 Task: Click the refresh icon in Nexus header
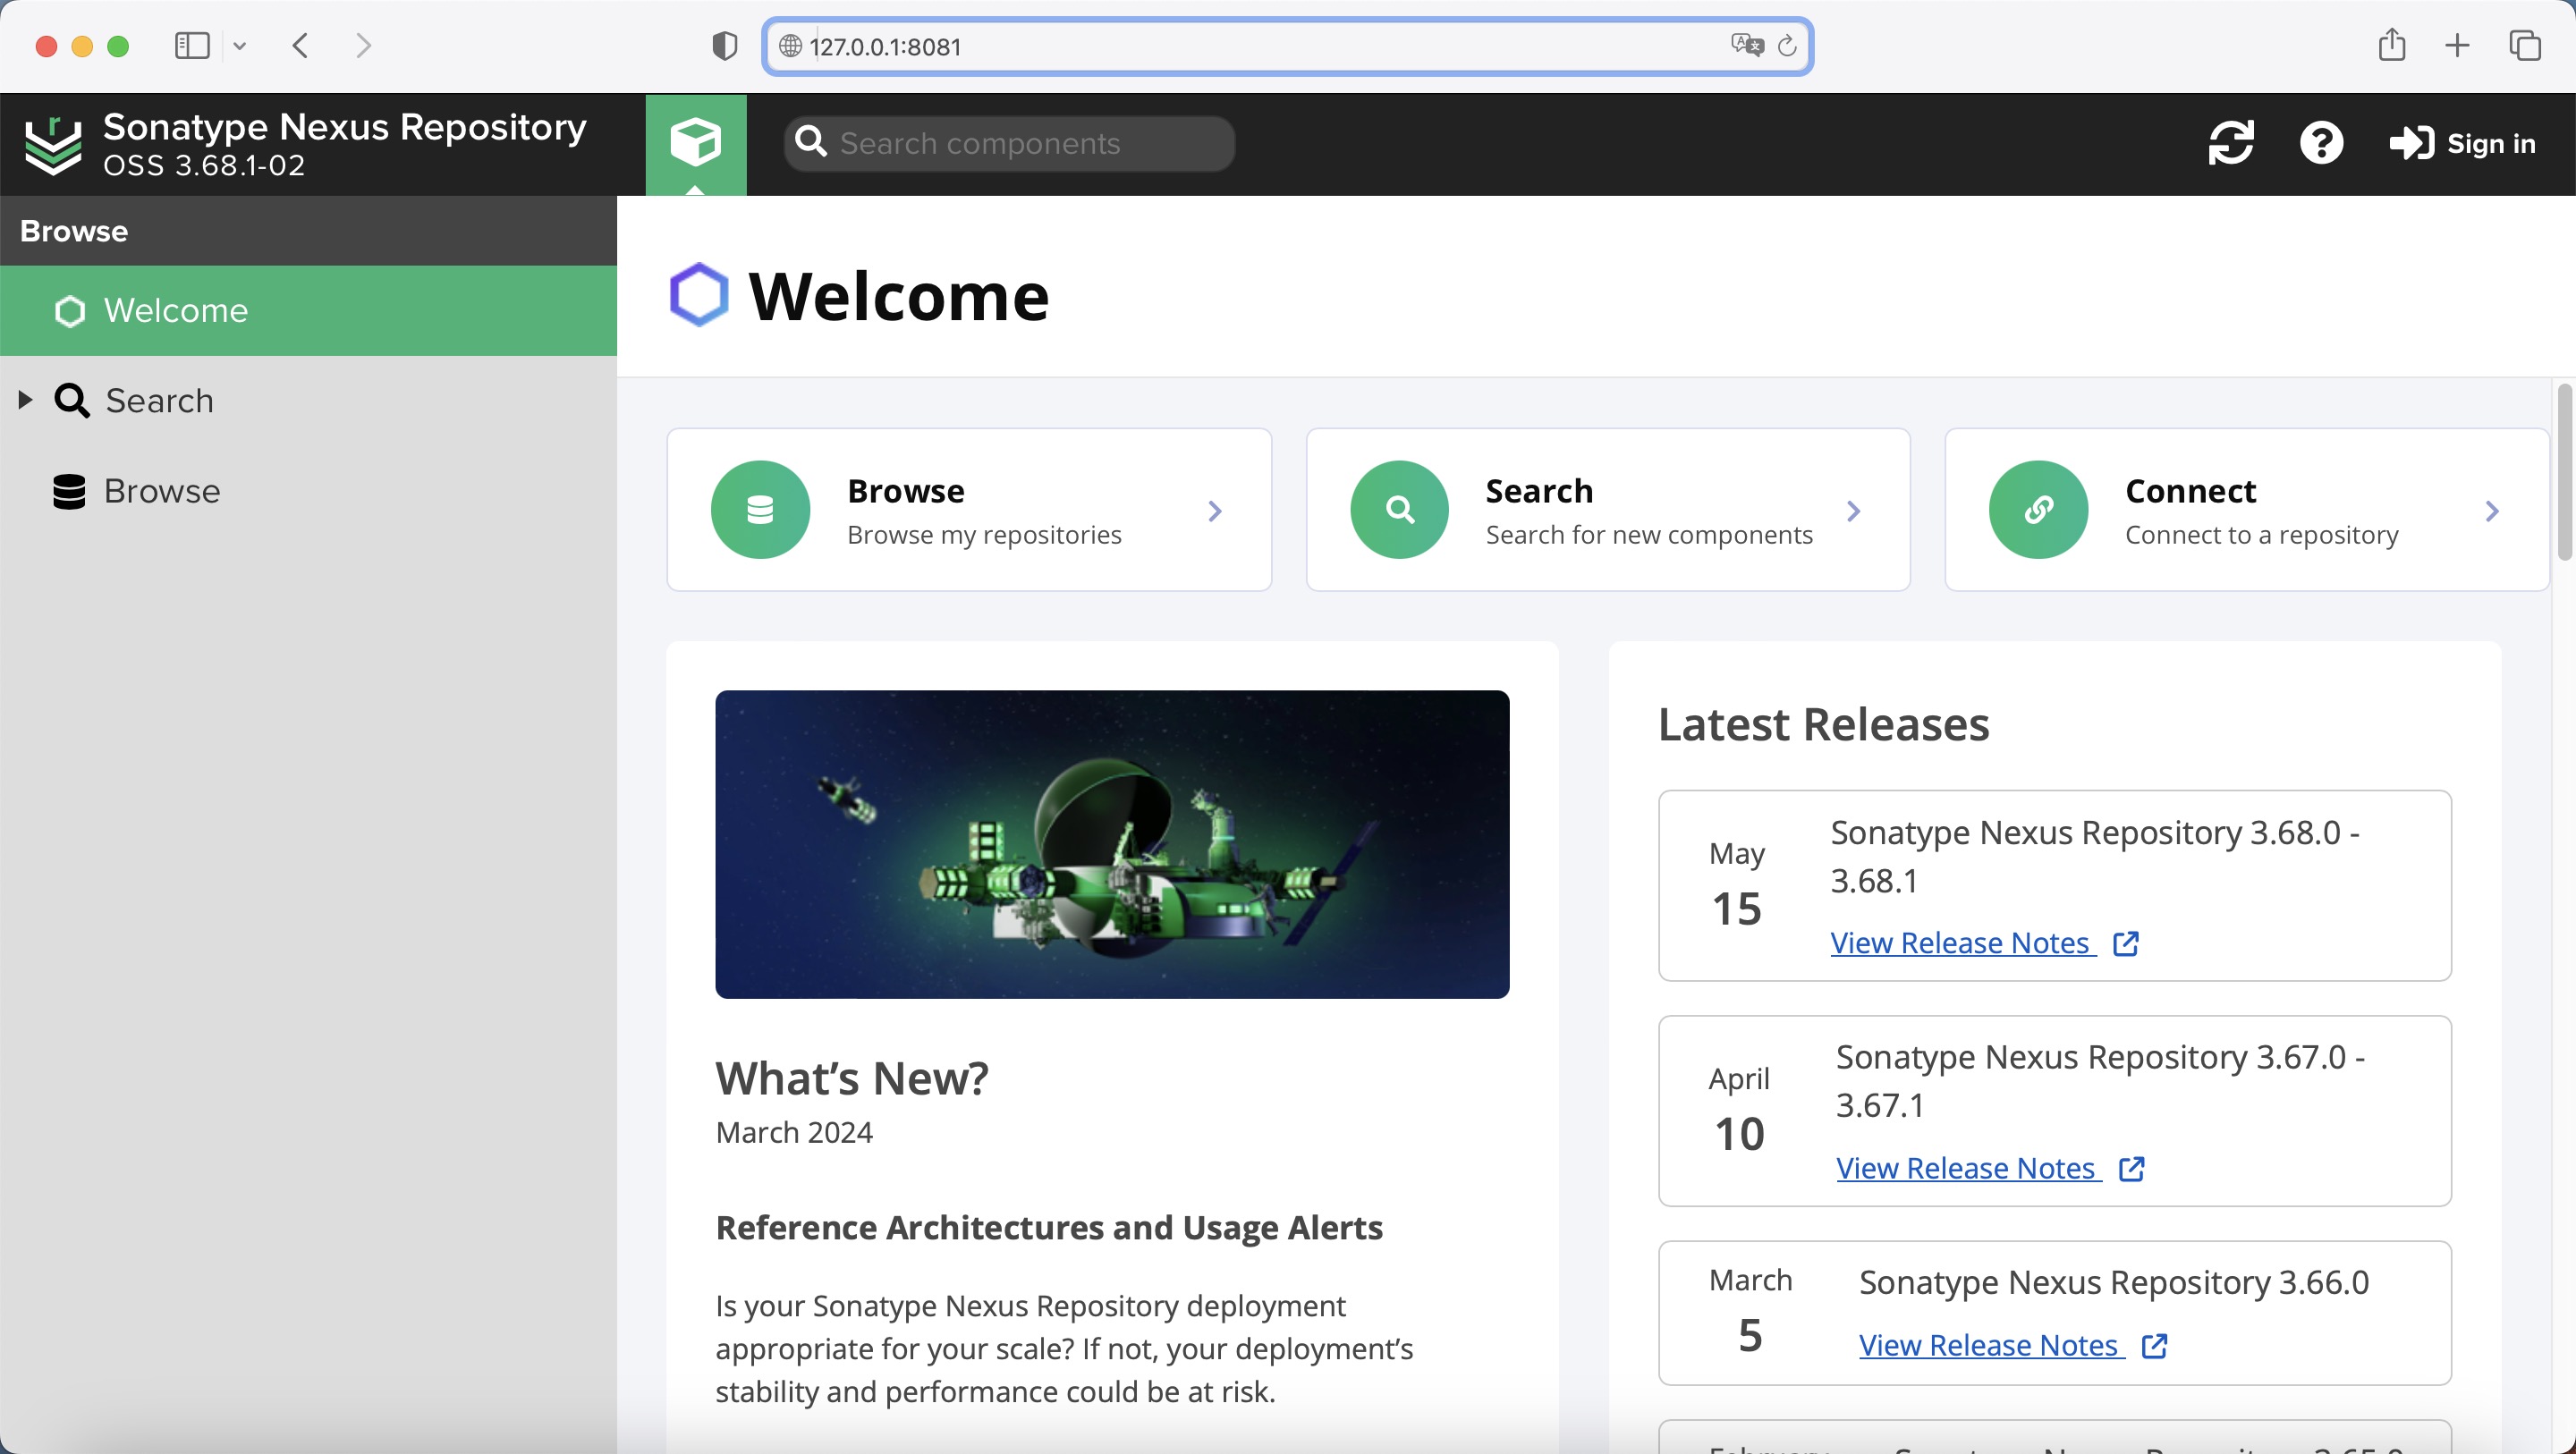pyautogui.click(x=2230, y=143)
